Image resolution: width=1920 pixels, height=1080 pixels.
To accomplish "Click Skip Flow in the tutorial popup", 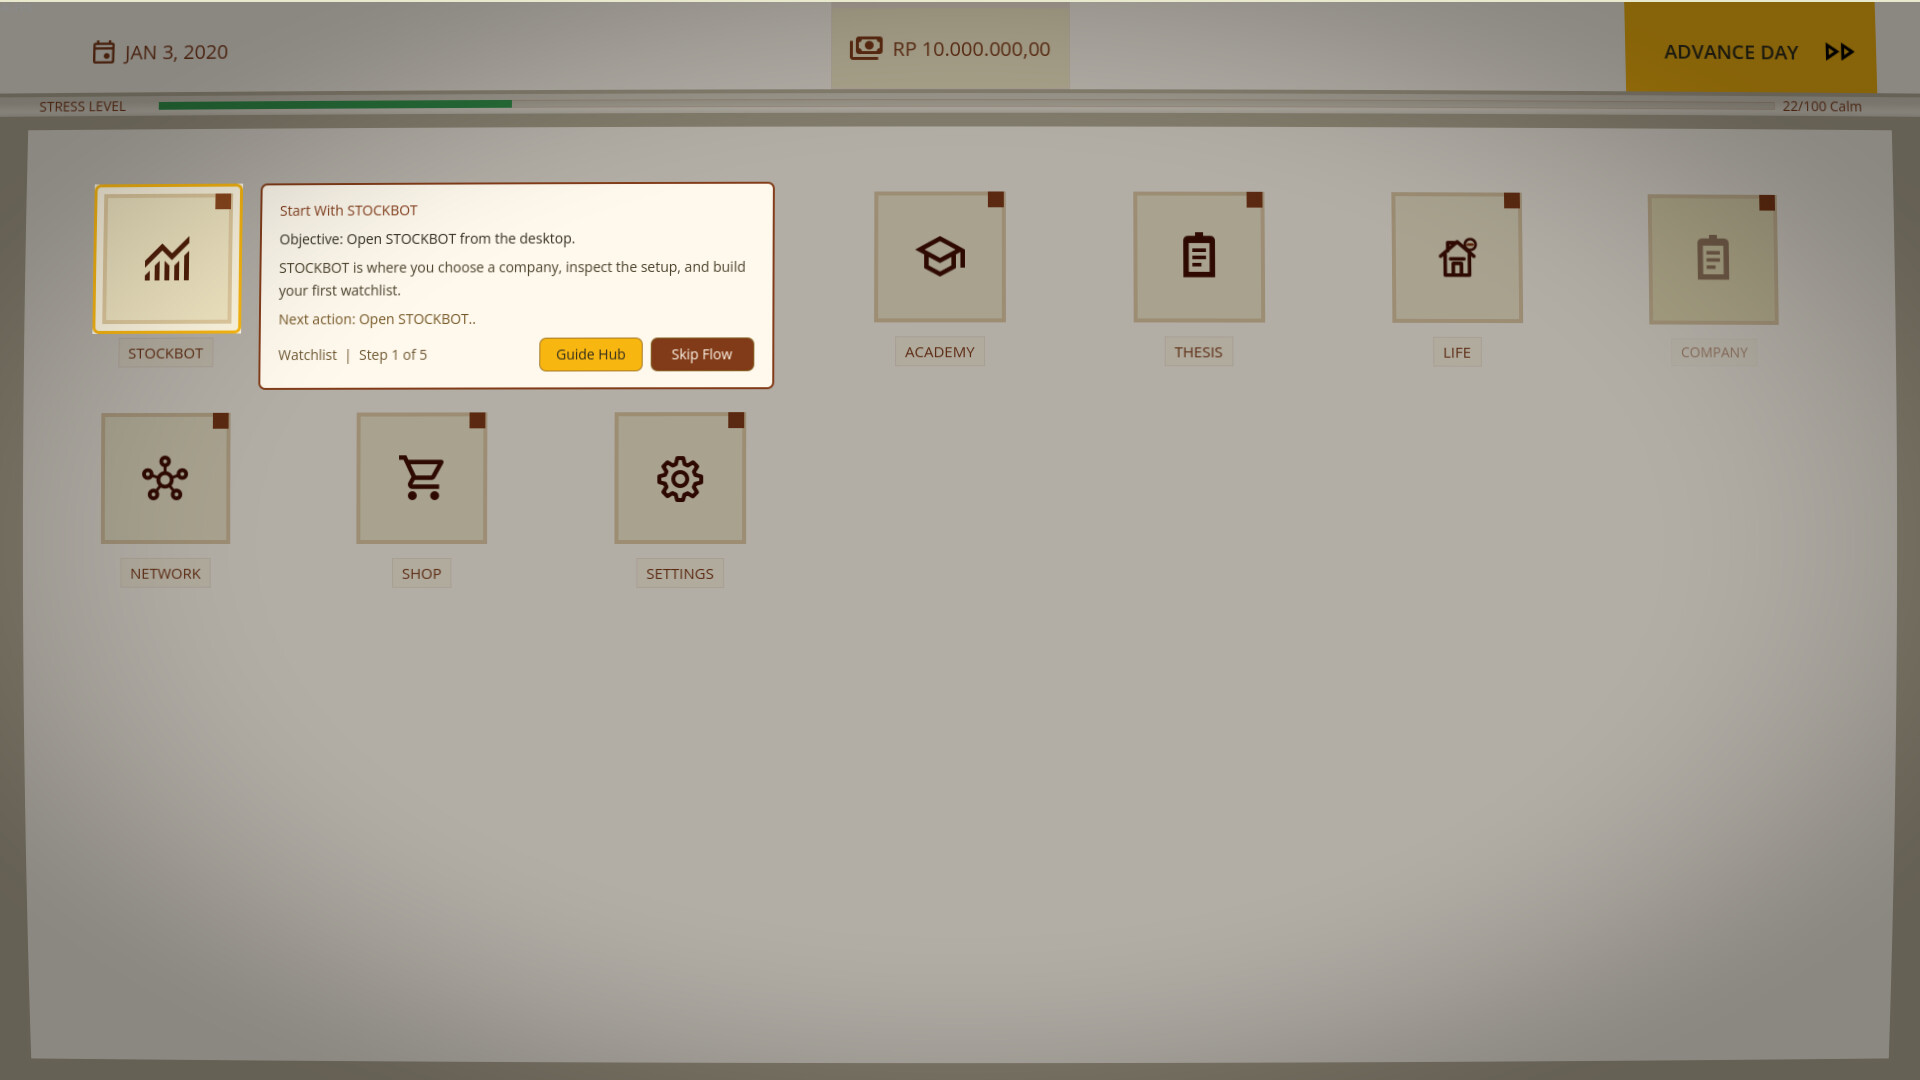I will click(x=702, y=354).
